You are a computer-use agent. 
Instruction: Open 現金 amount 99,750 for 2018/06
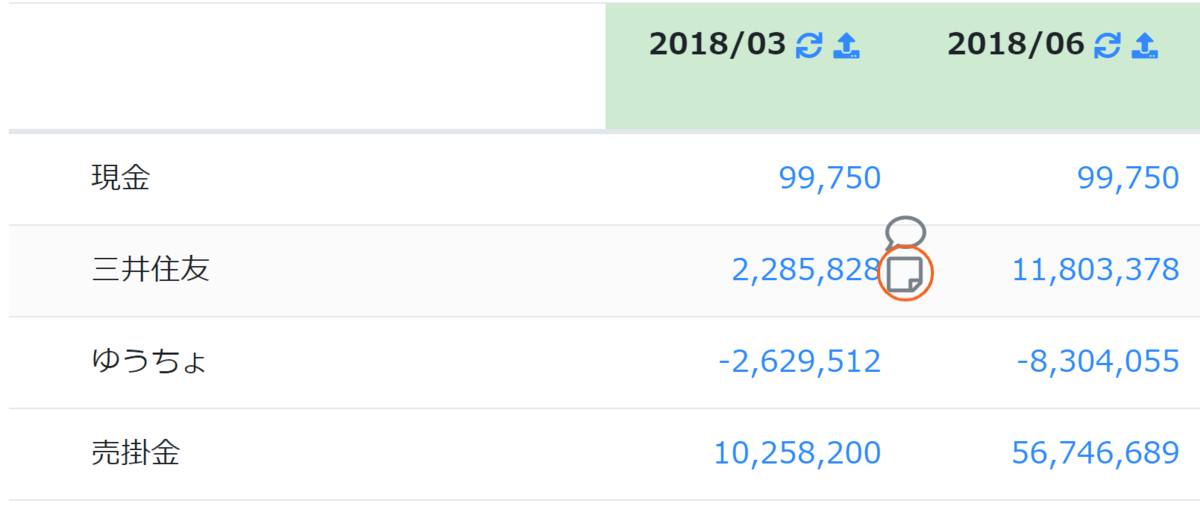pos(1128,178)
